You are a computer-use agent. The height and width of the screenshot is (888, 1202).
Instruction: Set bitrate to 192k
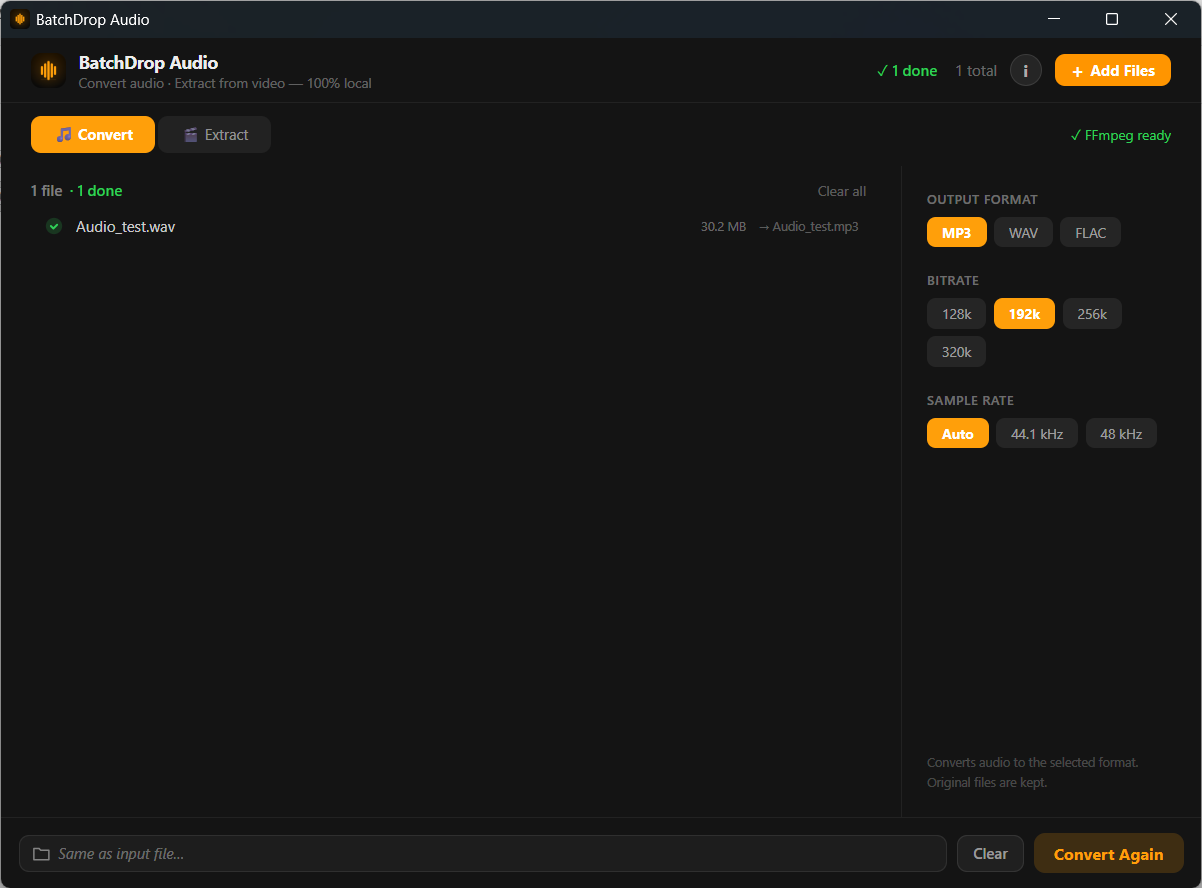click(1024, 314)
